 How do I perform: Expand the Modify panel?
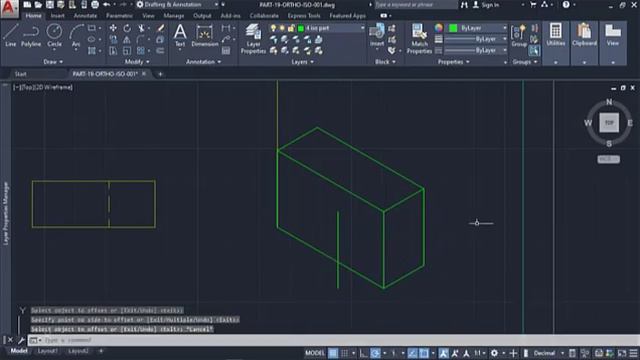(137, 62)
